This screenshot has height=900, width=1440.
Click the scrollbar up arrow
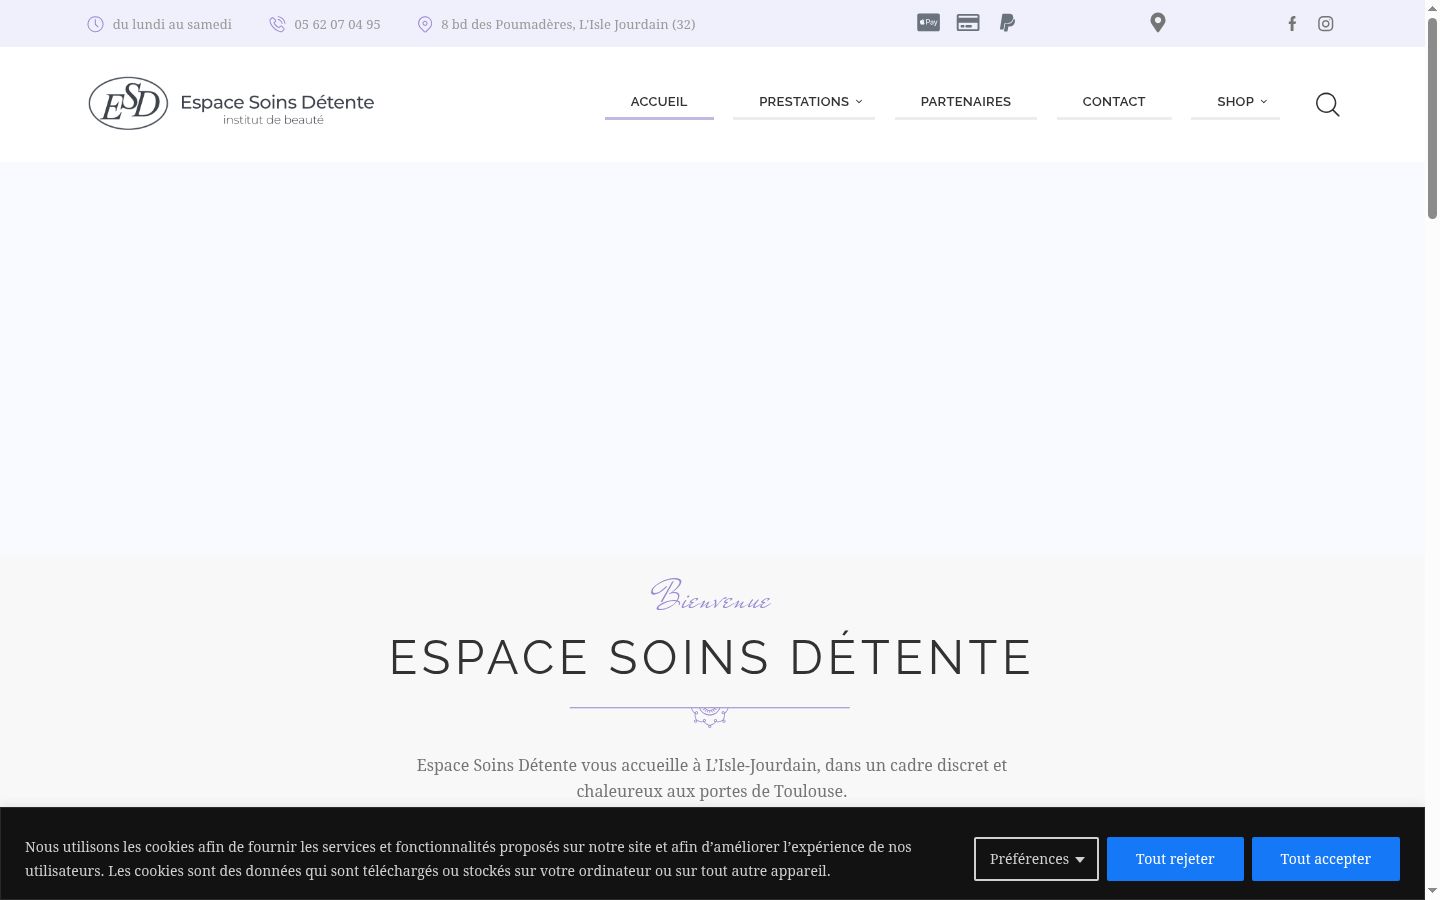click(1432, 8)
